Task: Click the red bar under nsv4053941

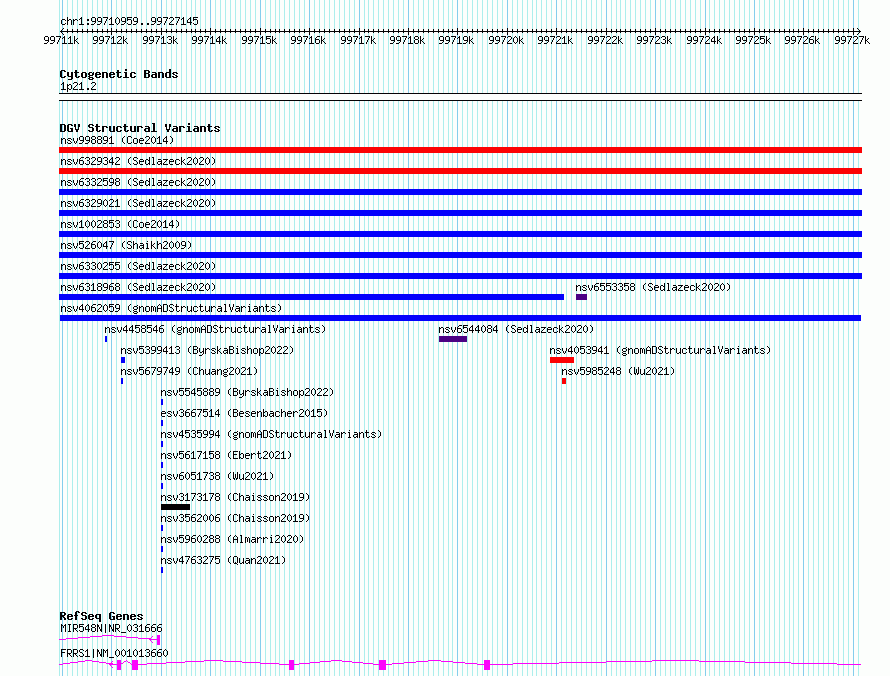Action: point(562,360)
